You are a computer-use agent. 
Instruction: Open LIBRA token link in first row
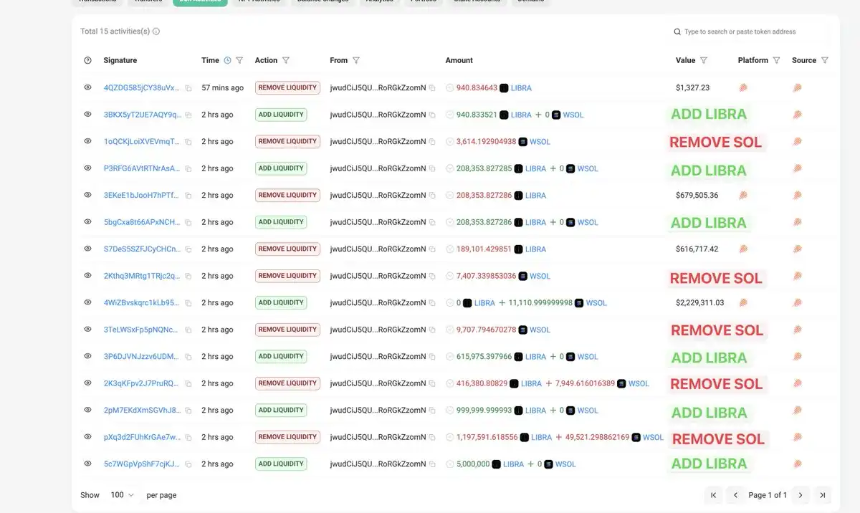tap(521, 88)
